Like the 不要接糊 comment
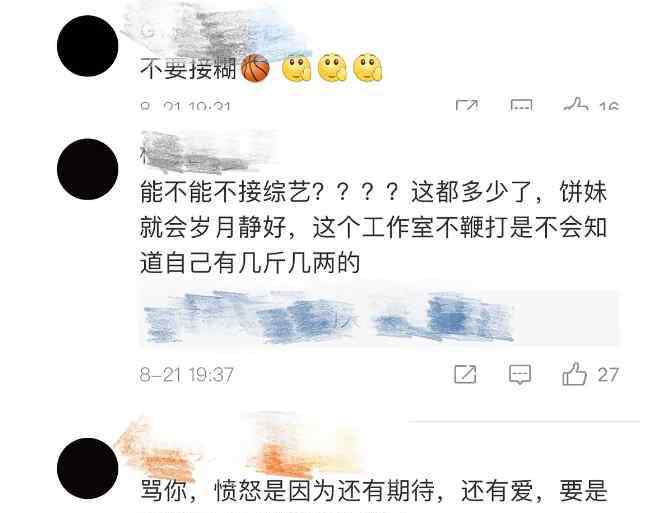This screenshot has width=659, height=513. pyautogui.click(x=577, y=104)
